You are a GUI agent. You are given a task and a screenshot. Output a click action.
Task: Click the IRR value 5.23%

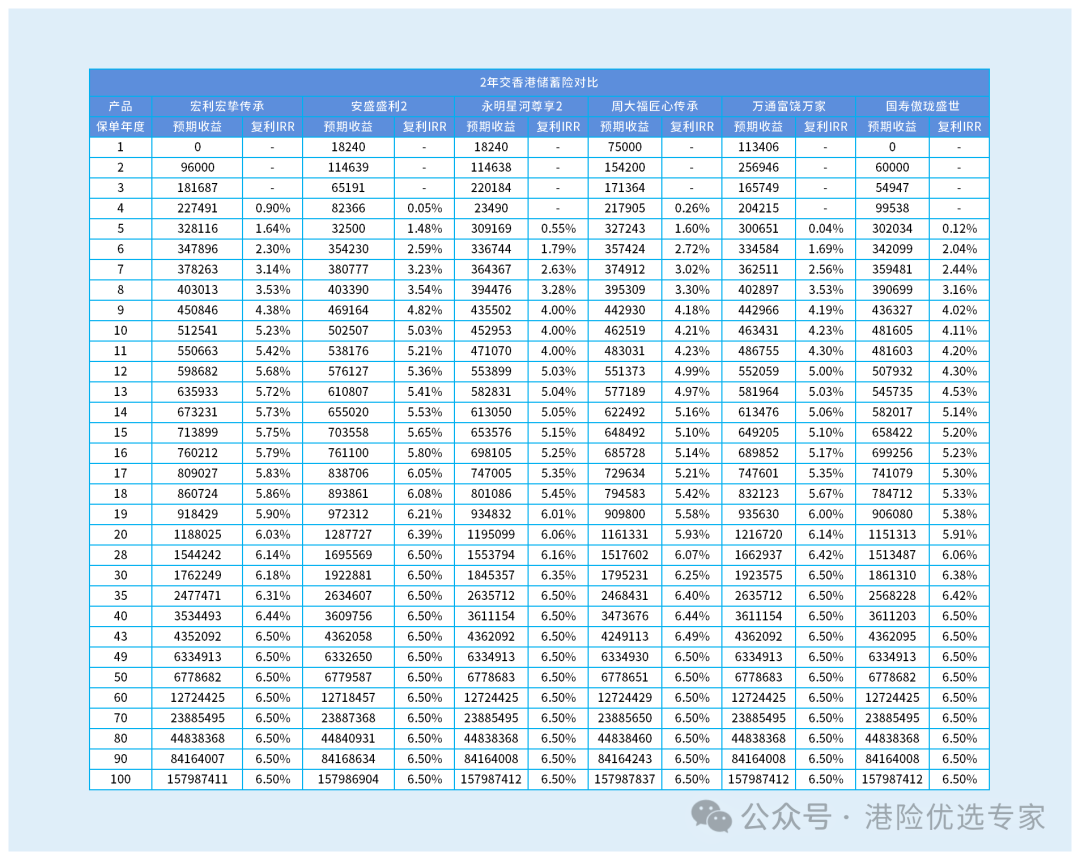(273, 331)
